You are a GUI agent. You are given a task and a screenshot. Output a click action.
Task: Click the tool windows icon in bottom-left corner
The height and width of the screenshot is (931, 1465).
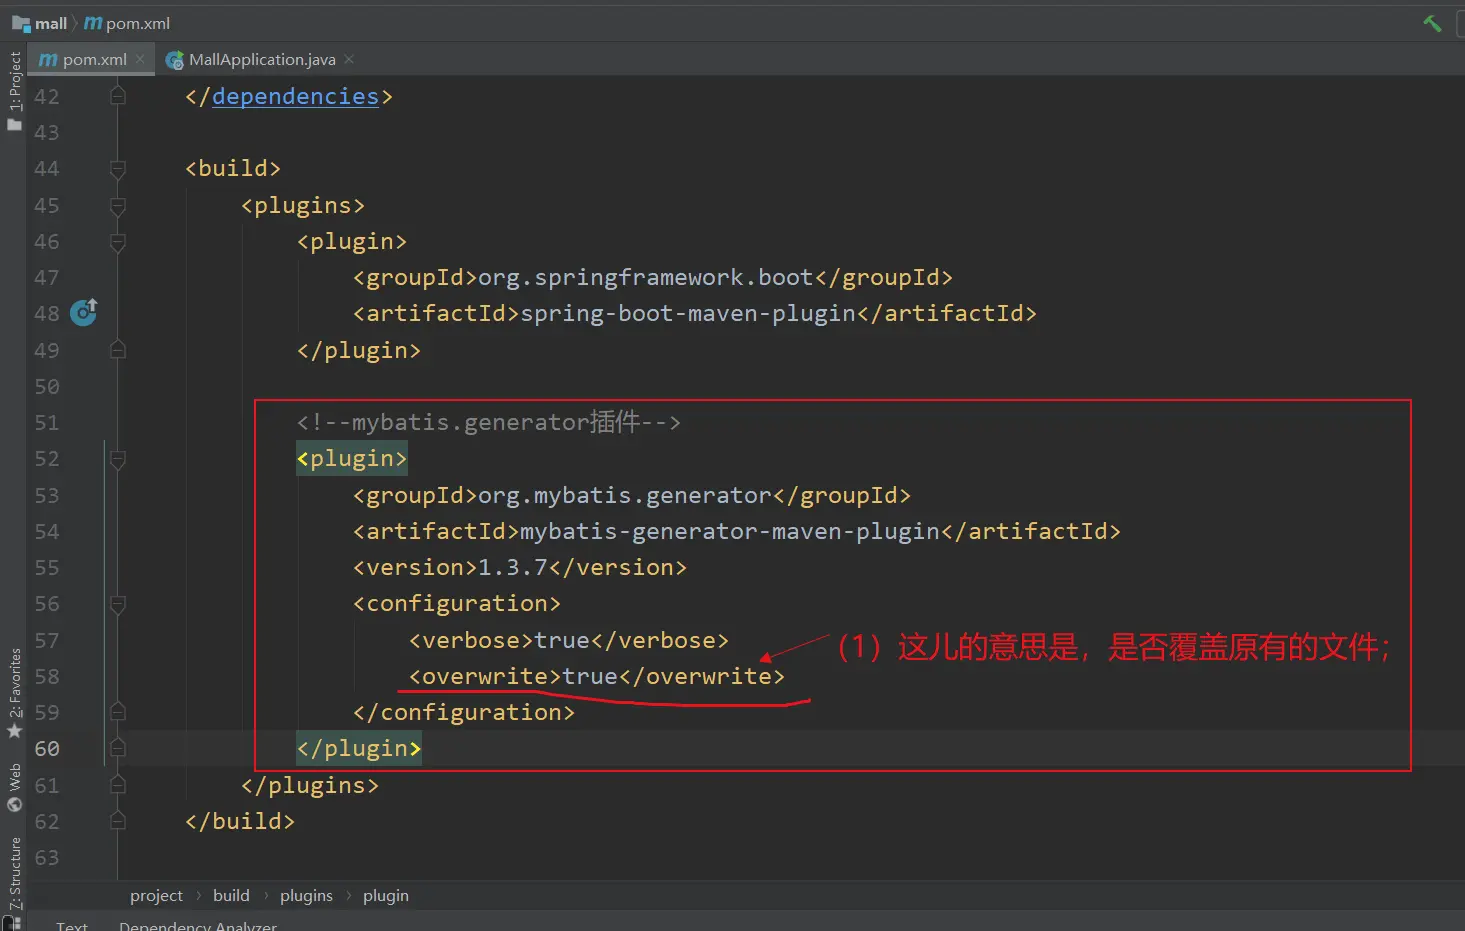10,923
